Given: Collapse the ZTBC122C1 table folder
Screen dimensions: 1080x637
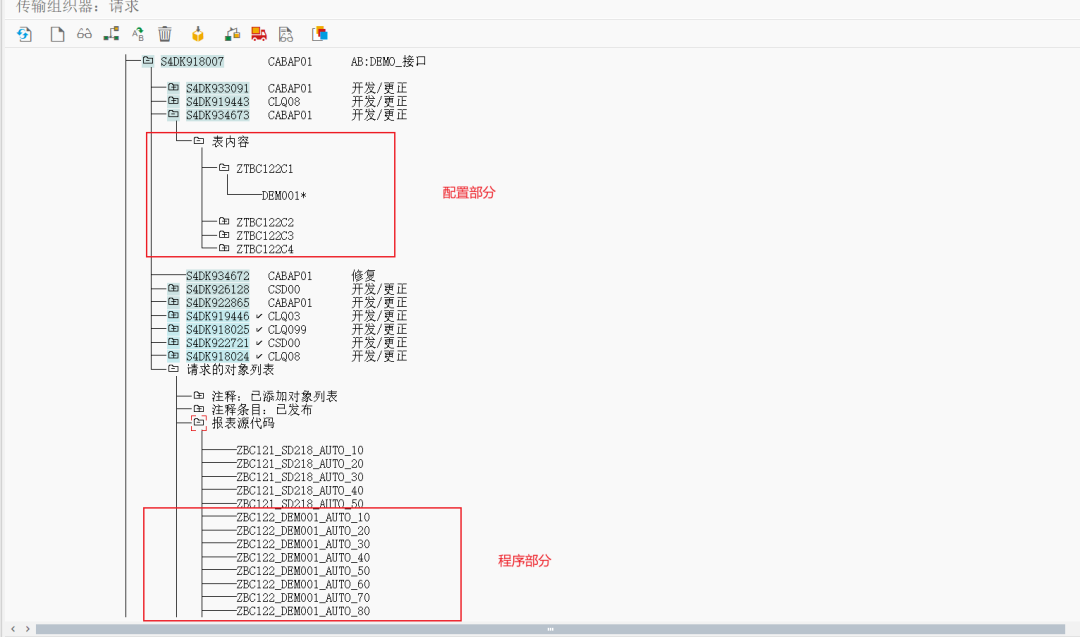Looking at the screenshot, I should [x=224, y=167].
